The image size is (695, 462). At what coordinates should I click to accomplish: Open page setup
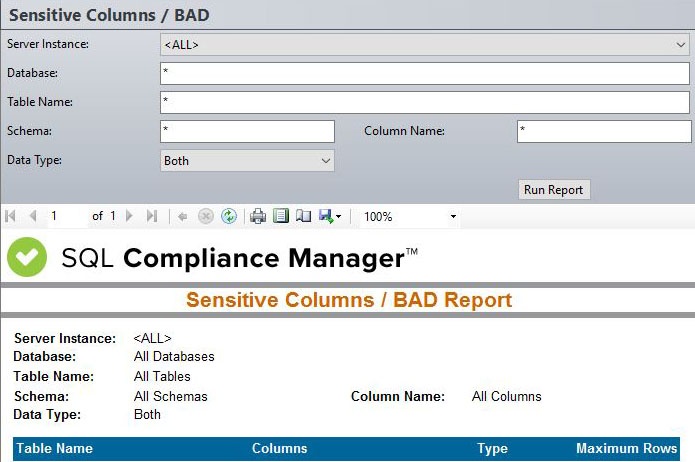303,216
